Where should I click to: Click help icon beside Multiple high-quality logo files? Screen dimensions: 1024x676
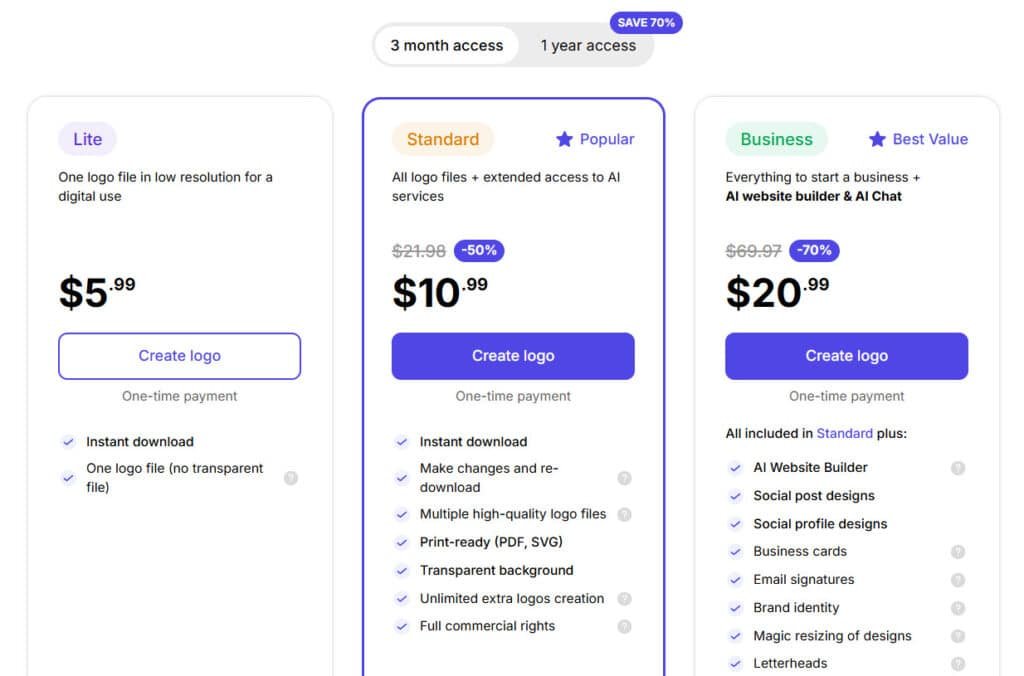[x=624, y=515]
